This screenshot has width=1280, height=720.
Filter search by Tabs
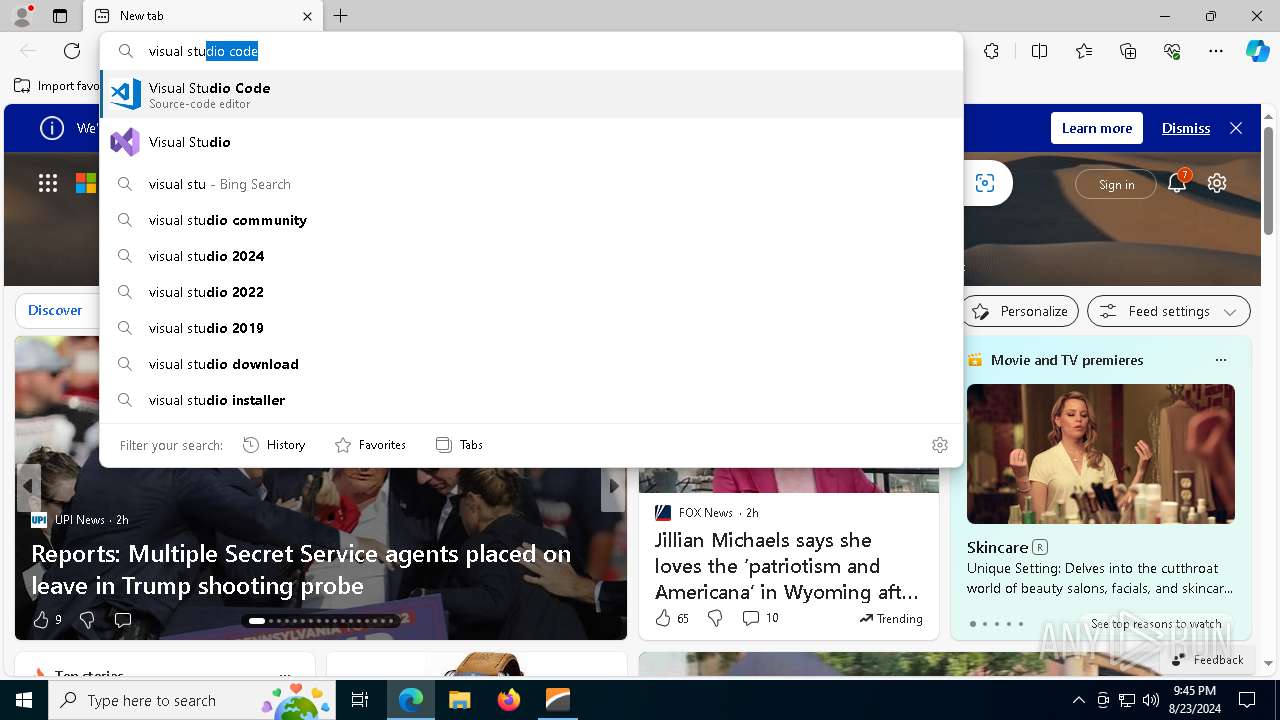point(459,445)
